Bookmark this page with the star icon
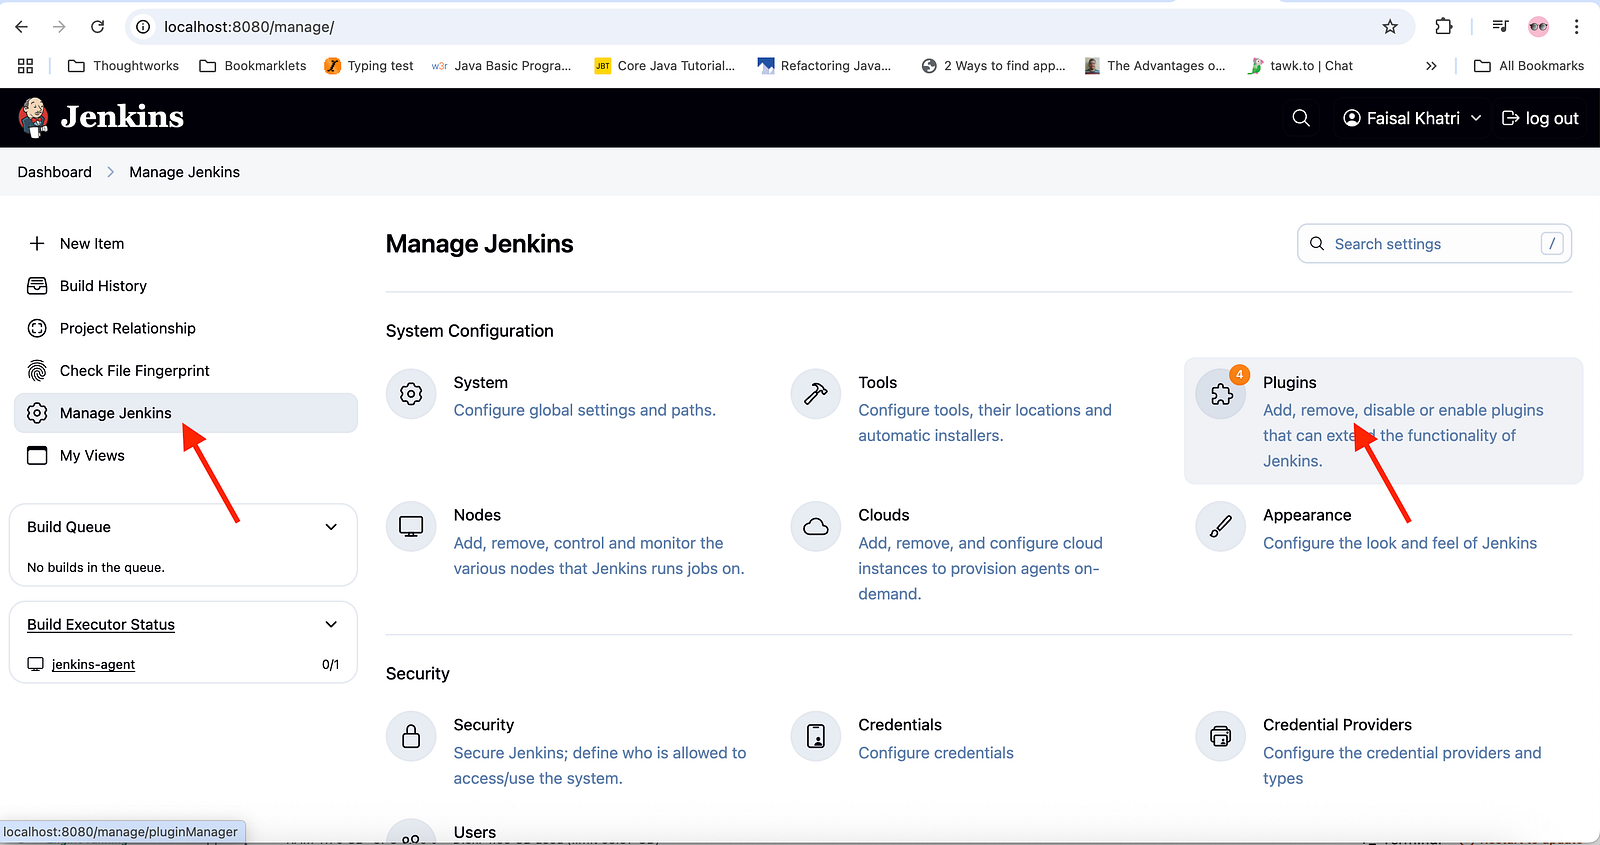Viewport: 1600px width, 845px height. (1390, 27)
